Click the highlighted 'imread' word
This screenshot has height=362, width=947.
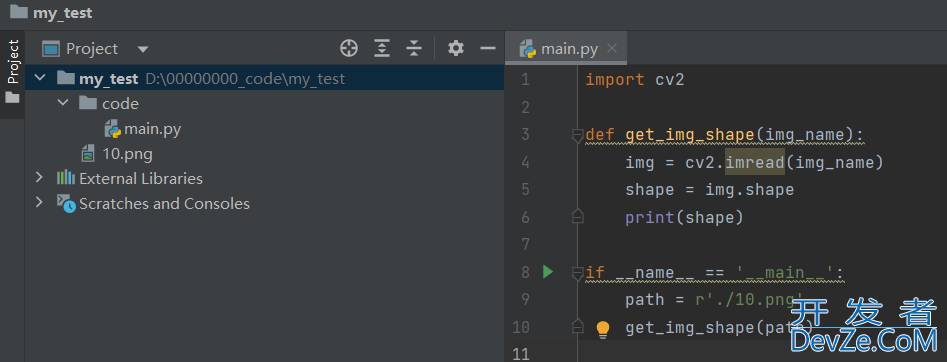pyautogui.click(x=754, y=162)
